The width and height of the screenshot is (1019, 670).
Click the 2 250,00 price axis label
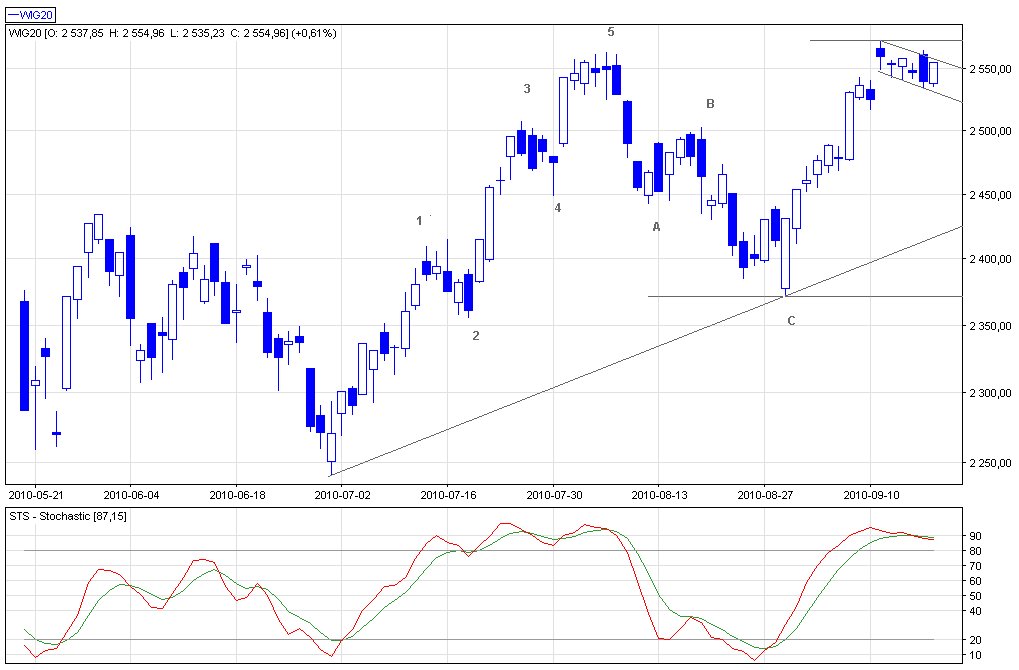(990, 464)
